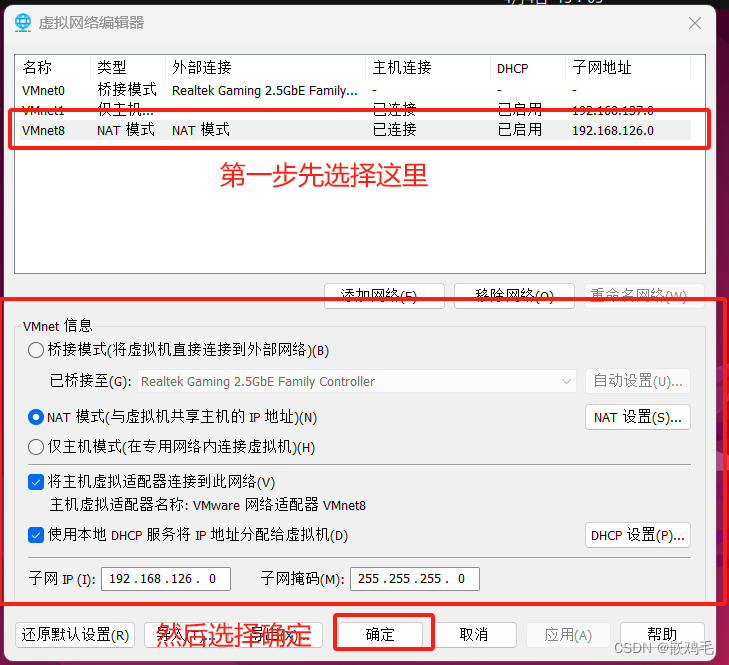
Task: Close the 虚拟网络编辑器 dialog
Action: click(695, 23)
